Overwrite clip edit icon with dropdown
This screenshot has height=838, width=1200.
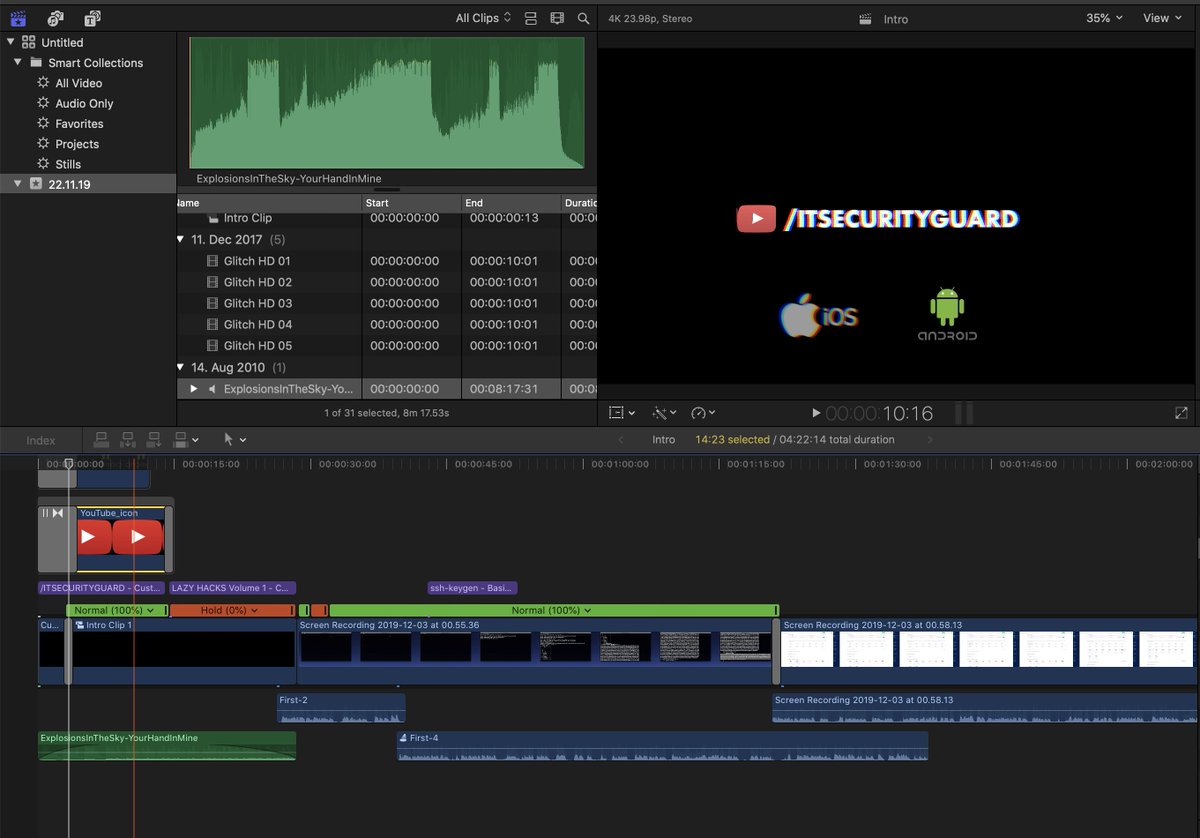(186, 439)
